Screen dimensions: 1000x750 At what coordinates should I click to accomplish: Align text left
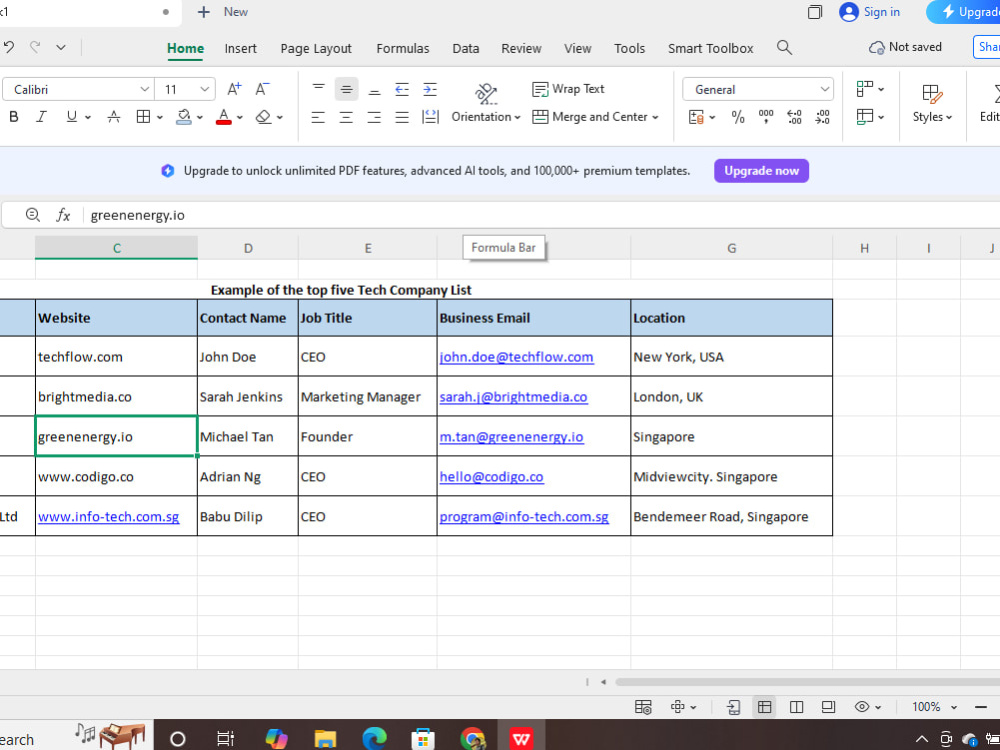point(318,117)
